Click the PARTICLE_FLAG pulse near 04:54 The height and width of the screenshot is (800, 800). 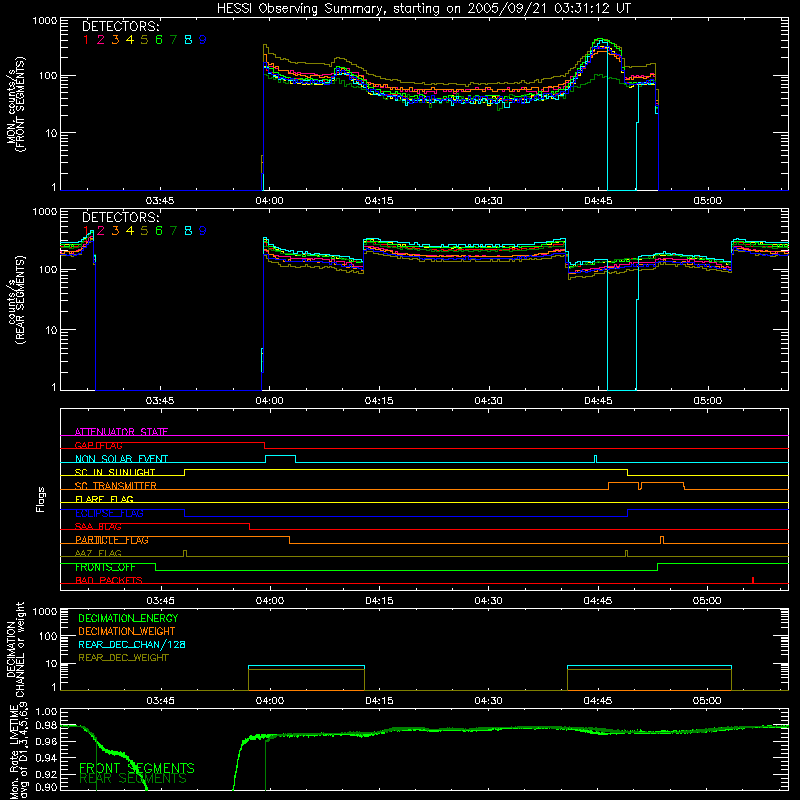click(x=662, y=540)
